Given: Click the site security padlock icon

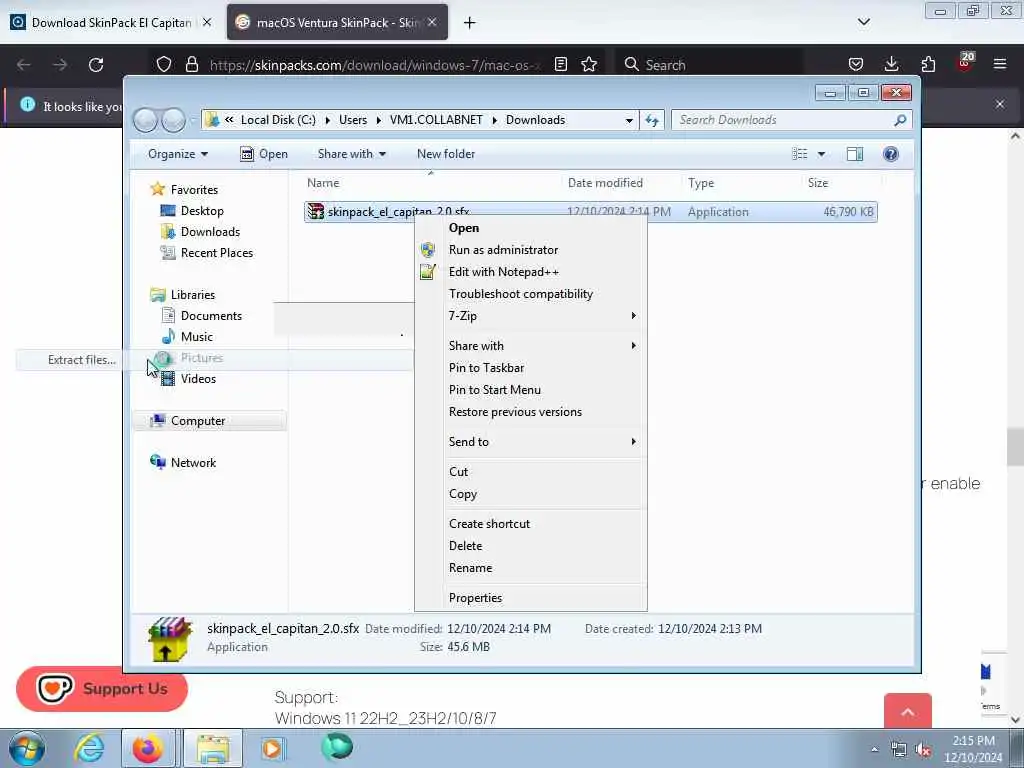Looking at the screenshot, I should click(x=191, y=64).
